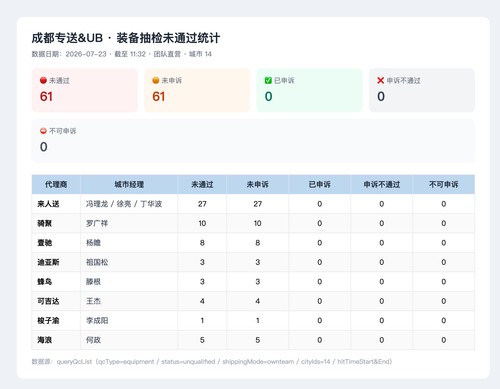Viewport: 500px width, 389px height.
Task: Click 海浪 row 未申诉 value 5
Action: (257, 340)
